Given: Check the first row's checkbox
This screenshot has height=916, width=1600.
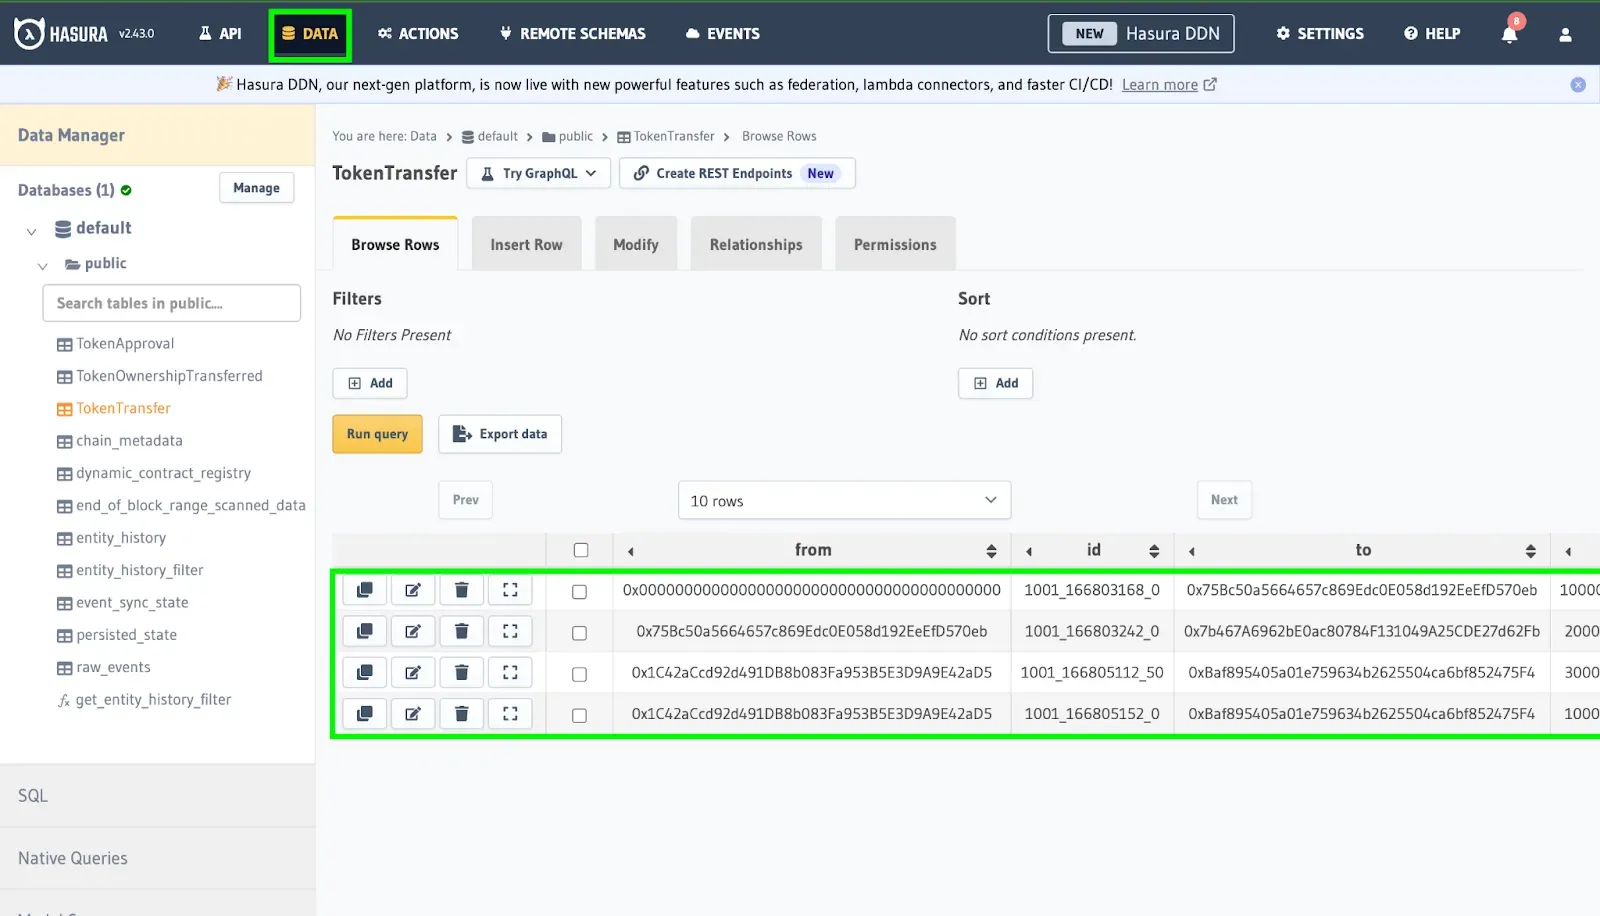Looking at the screenshot, I should point(579,592).
